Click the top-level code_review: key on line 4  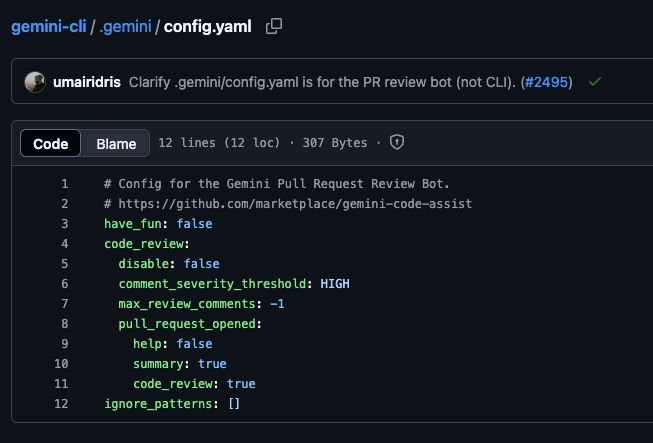147,244
